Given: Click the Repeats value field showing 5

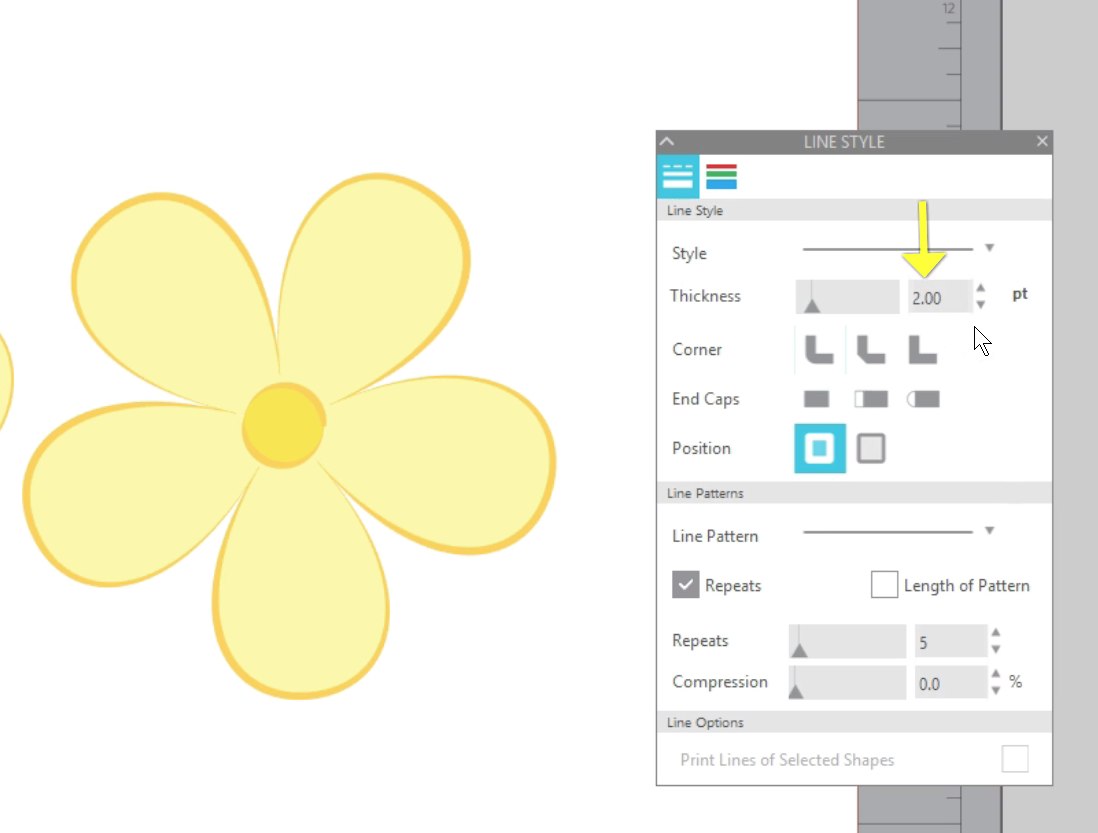Looking at the screenshot, I should click(x=950, y=641).
